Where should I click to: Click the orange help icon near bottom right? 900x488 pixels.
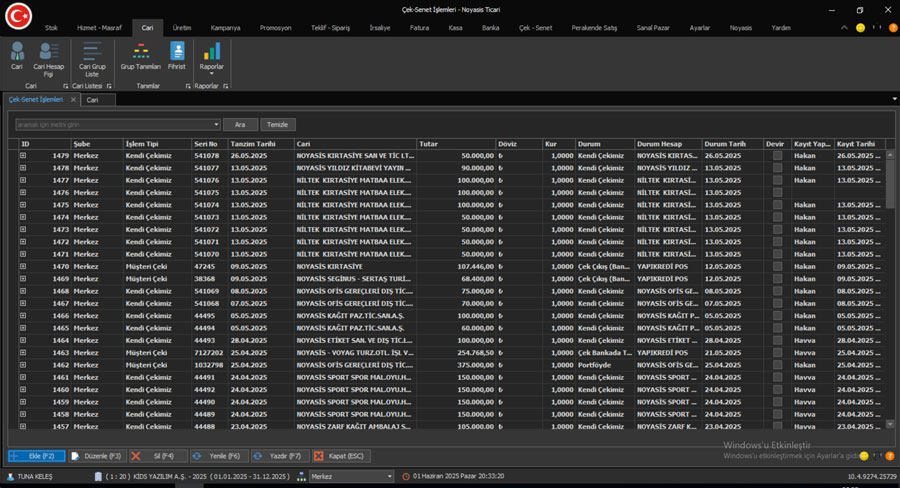point(890,456)
